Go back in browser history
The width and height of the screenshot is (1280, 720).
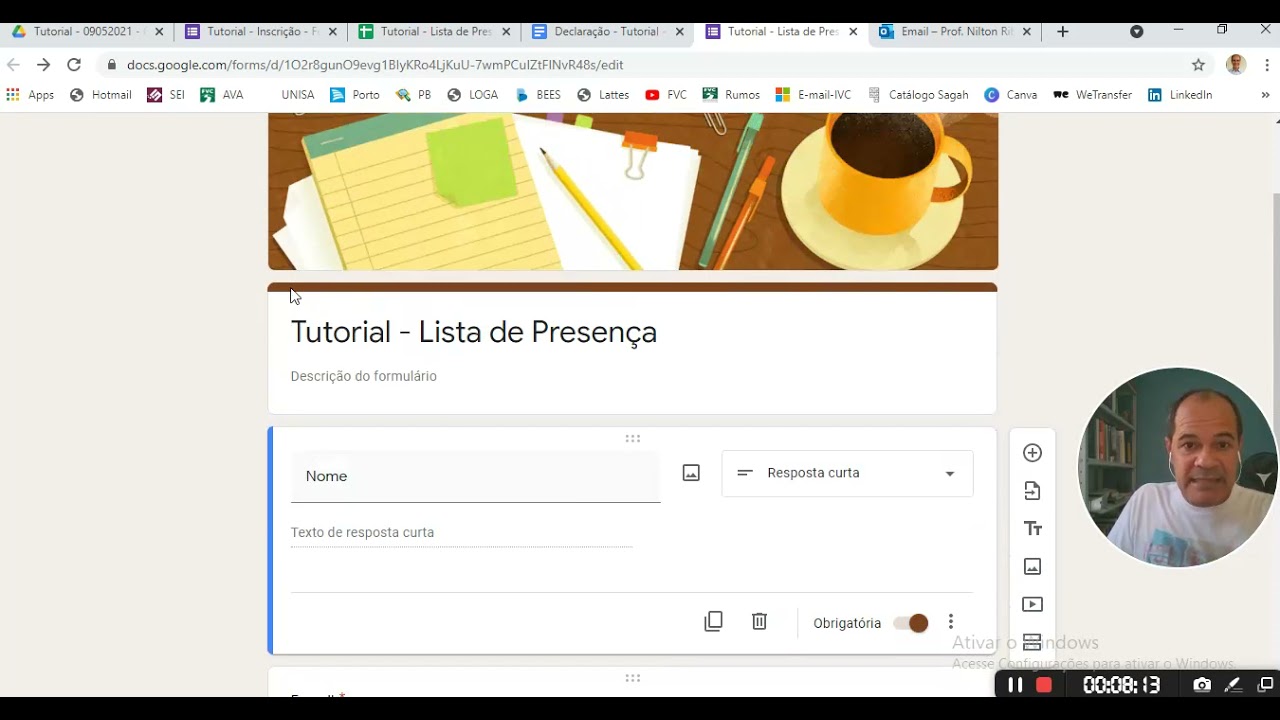(x=13, y=64)
